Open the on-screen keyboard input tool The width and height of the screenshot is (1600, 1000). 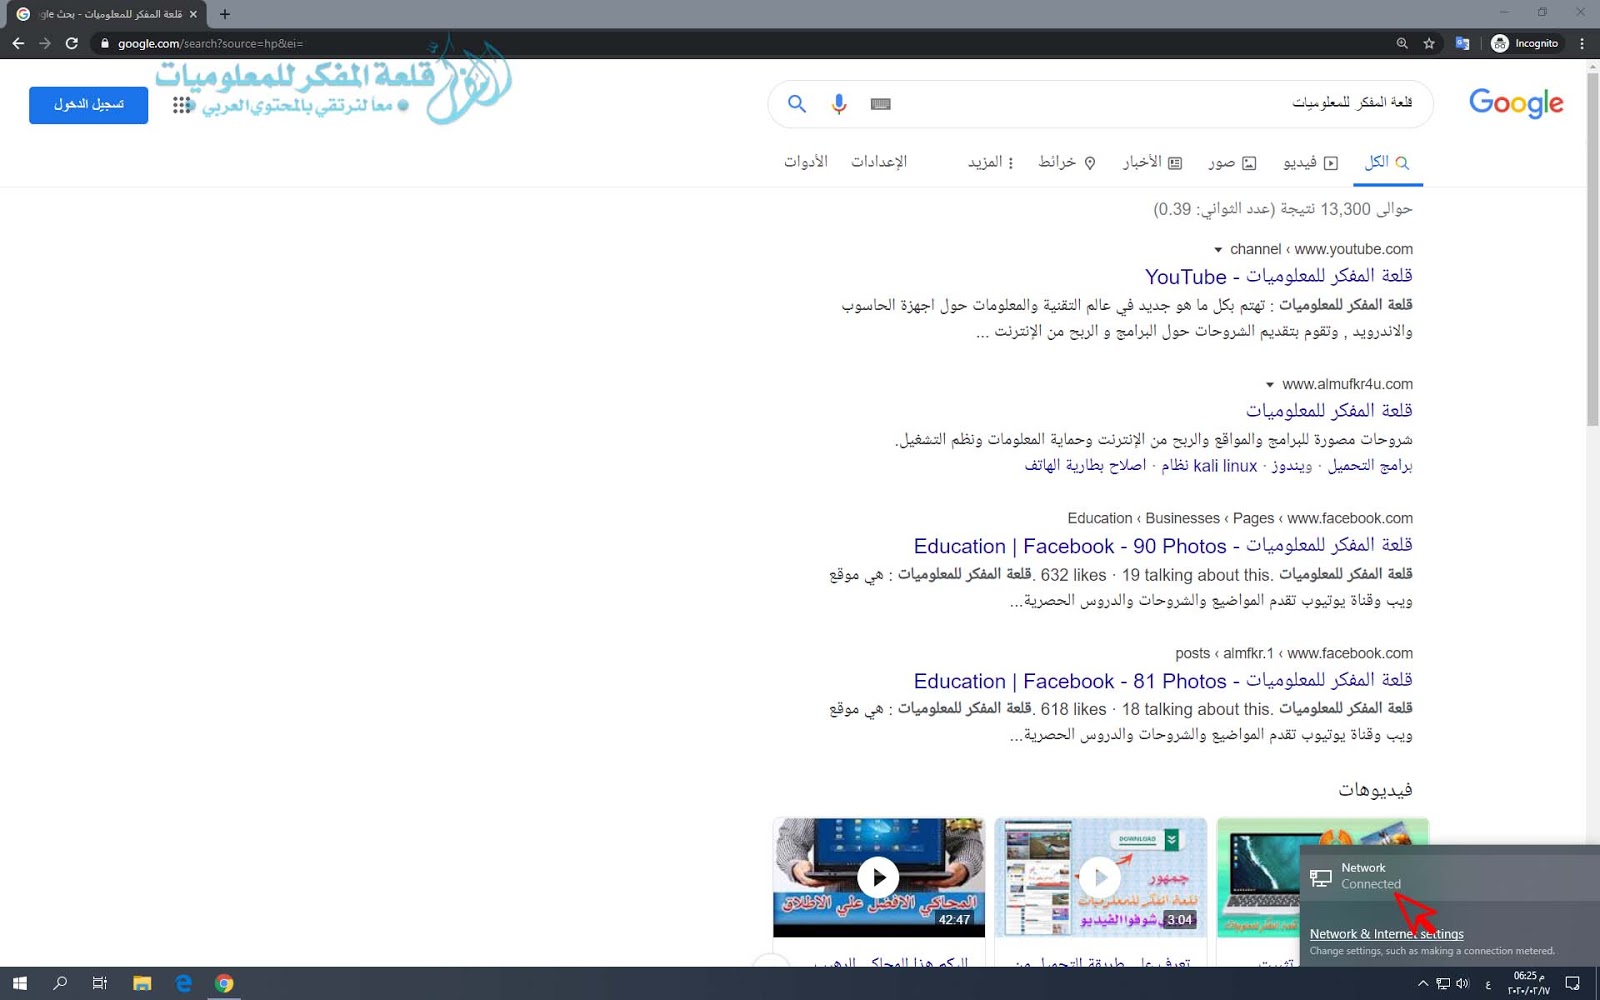click(x=880, y=104)
